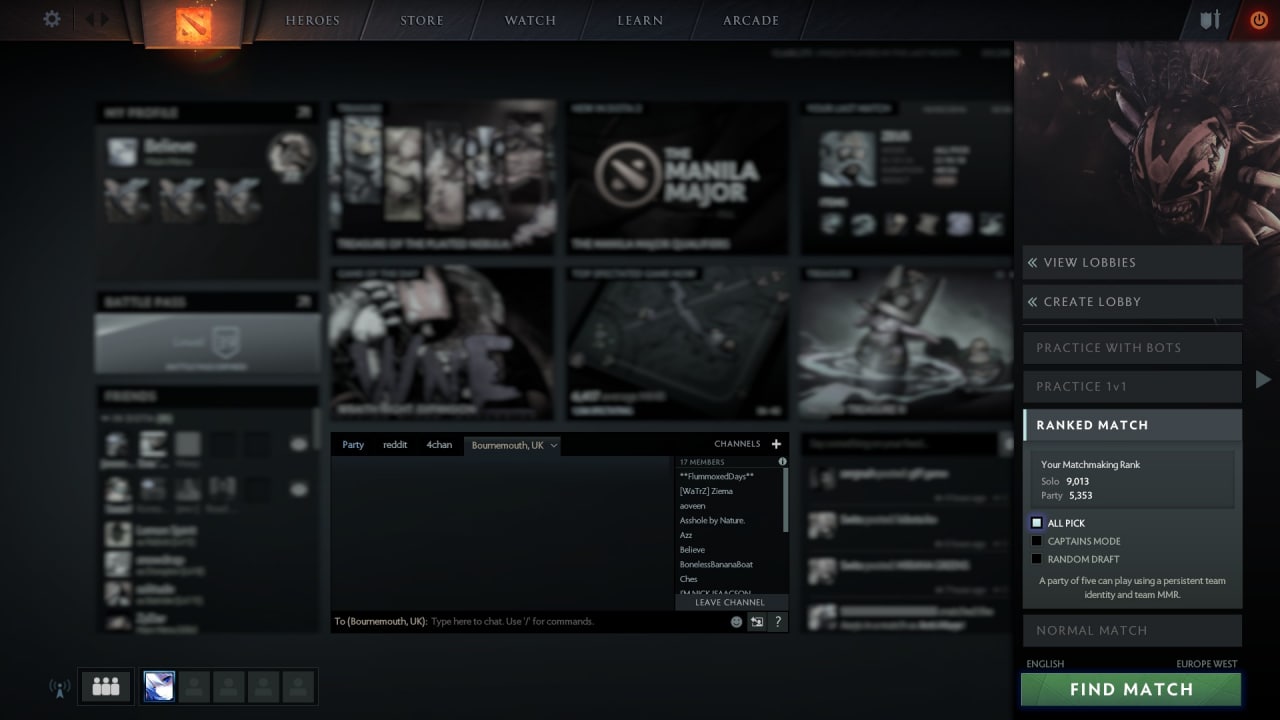This screenshot has height=720, width=1280.
Task: Open chat help question mark
Action: 778,621
